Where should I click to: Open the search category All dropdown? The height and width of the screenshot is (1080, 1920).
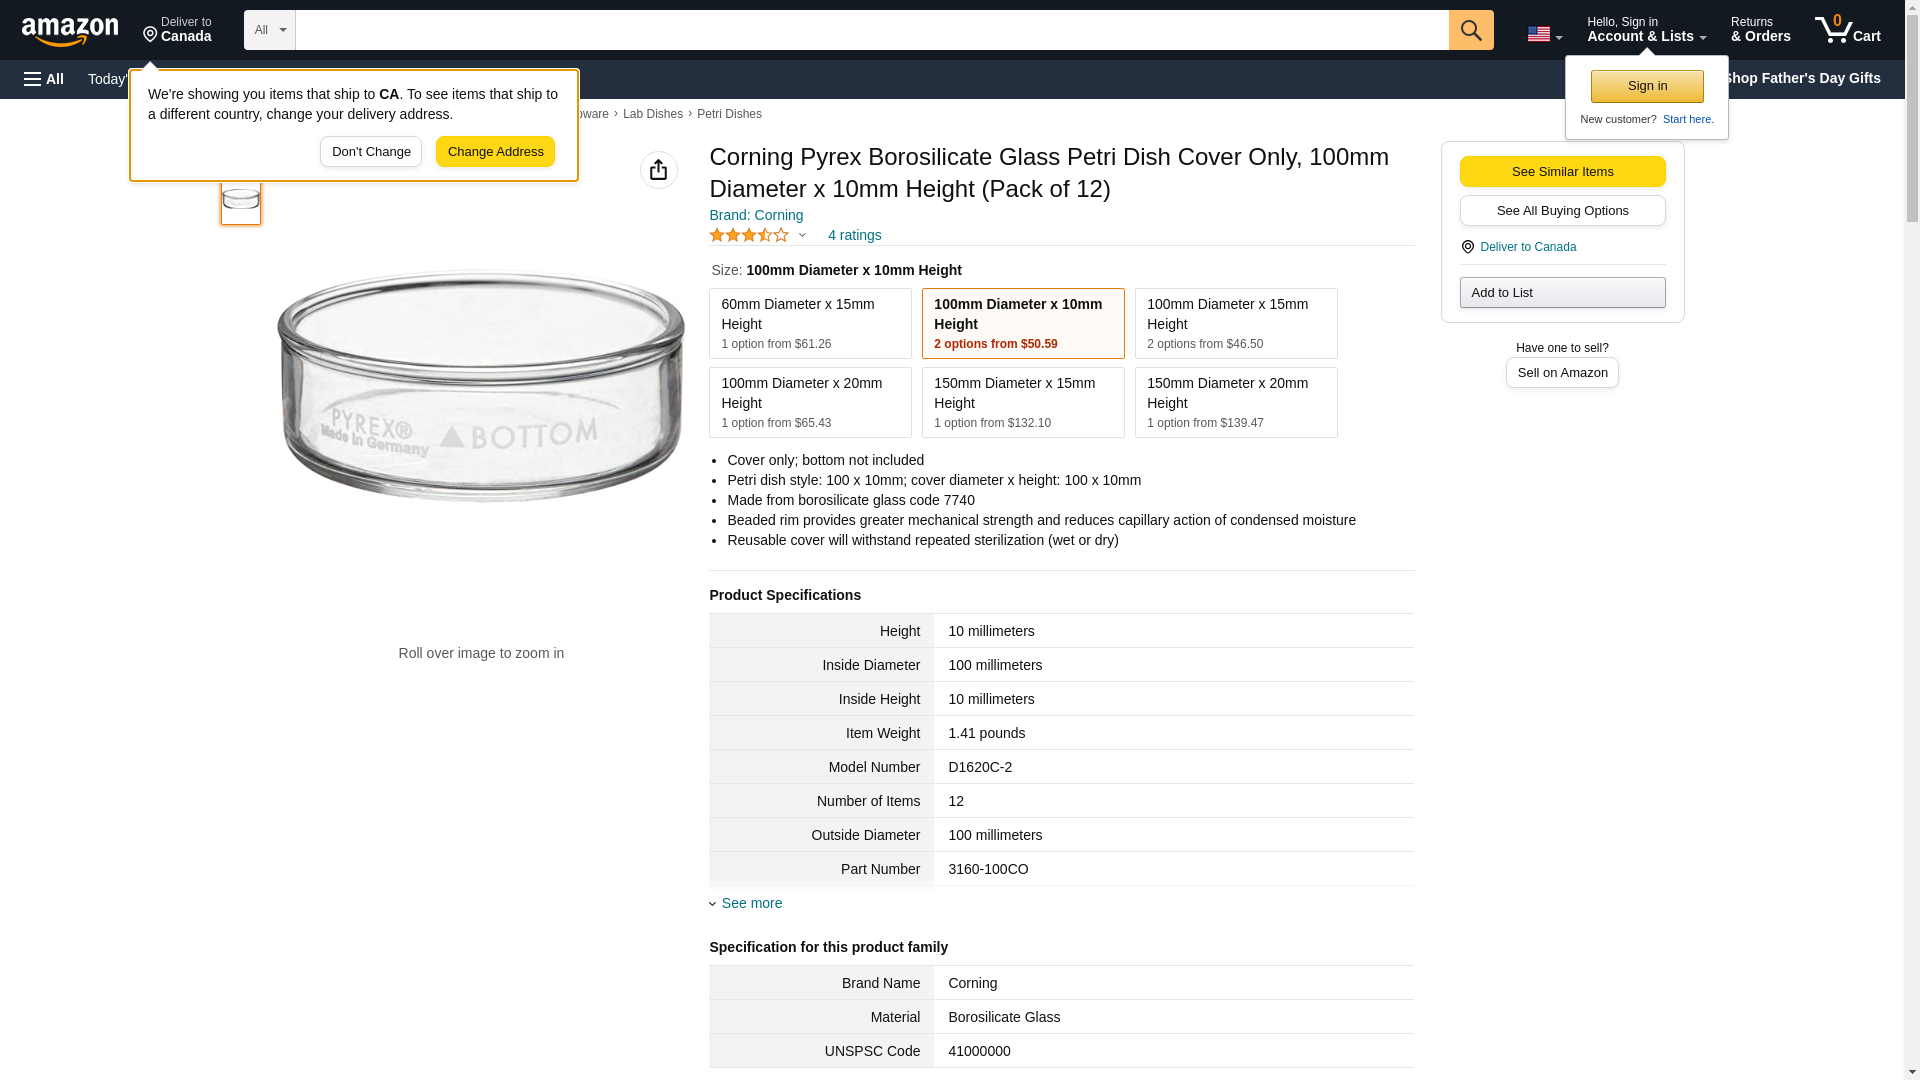[269, 30]
